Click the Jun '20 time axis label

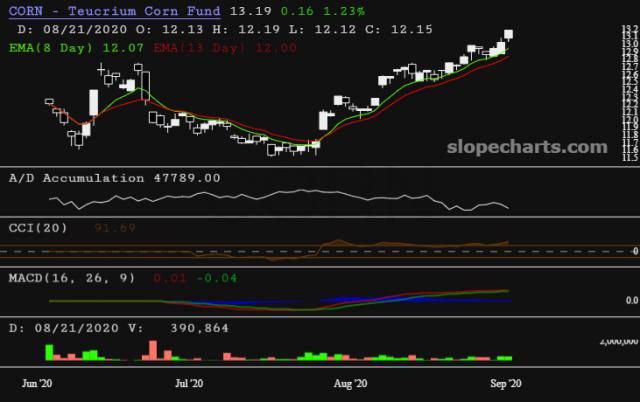click(37, 384)
